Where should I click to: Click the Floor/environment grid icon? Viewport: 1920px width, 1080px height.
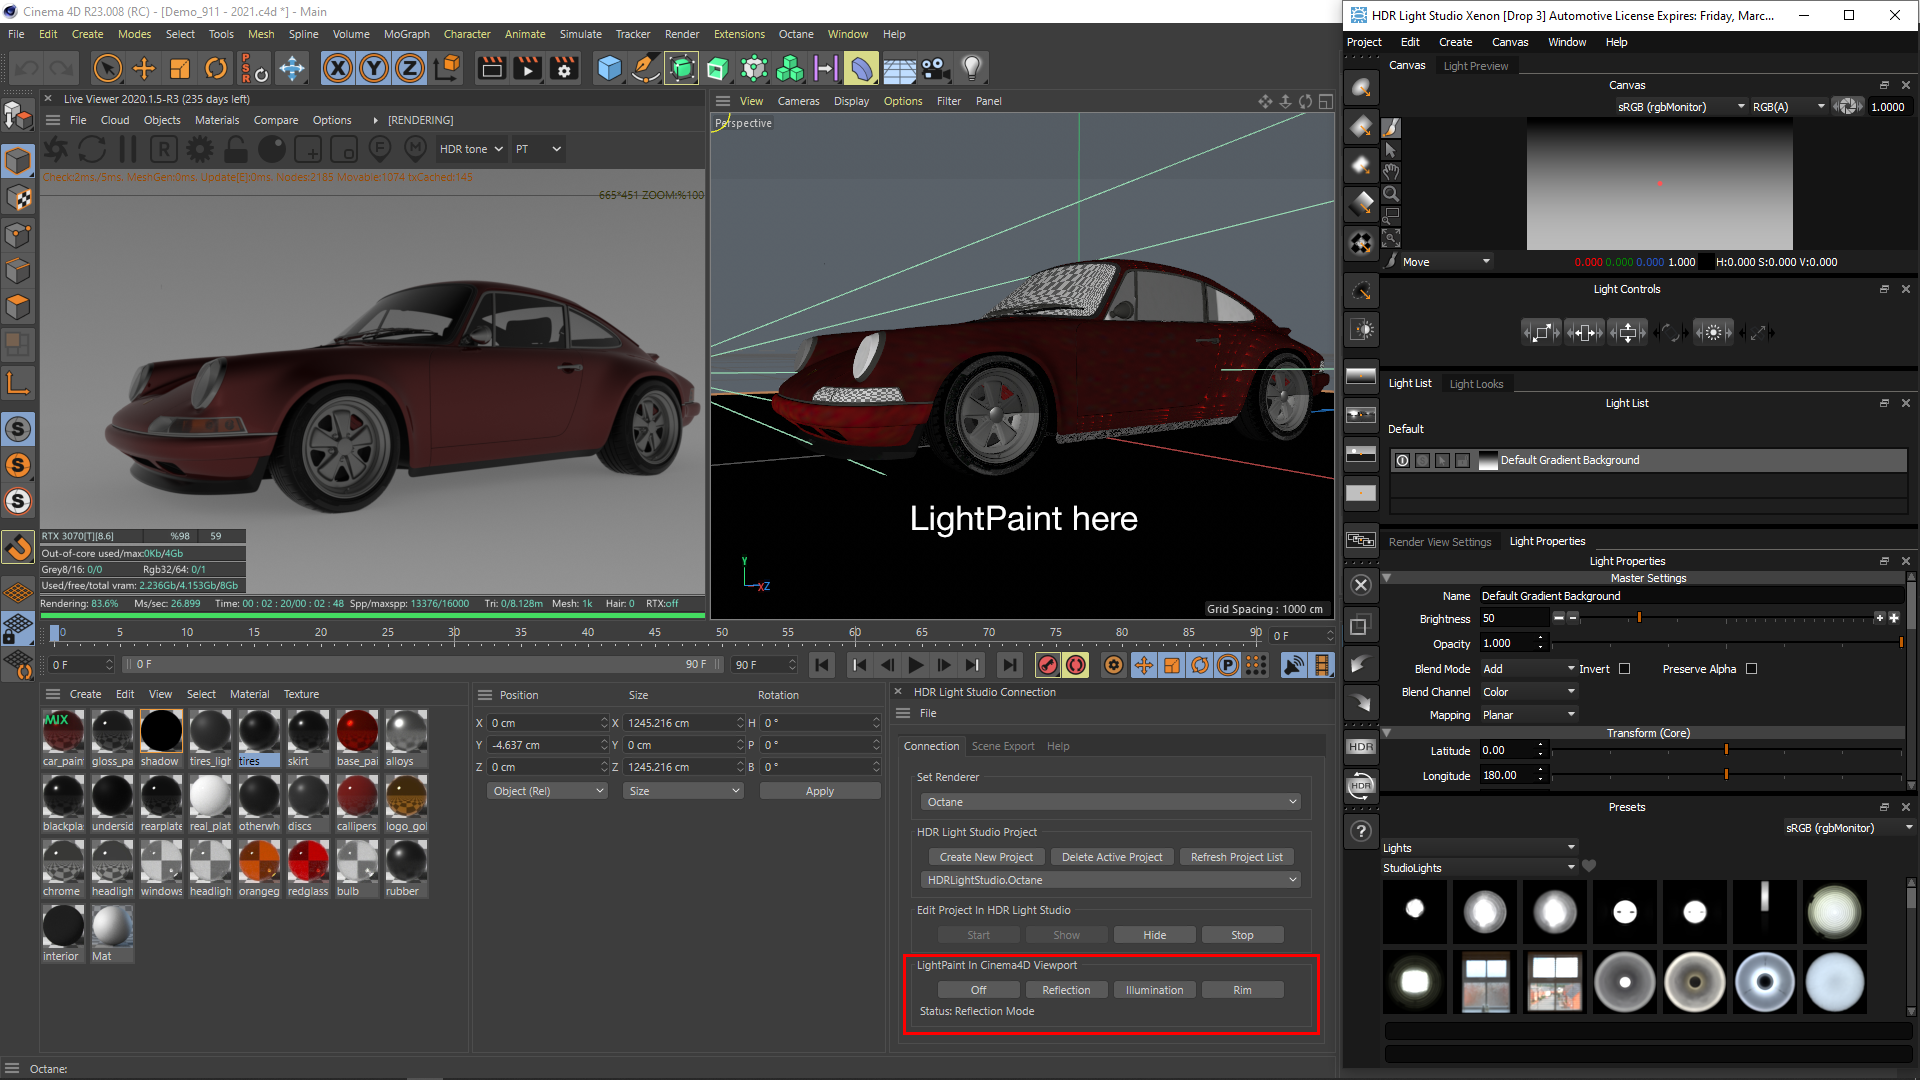tap(899, 68)
